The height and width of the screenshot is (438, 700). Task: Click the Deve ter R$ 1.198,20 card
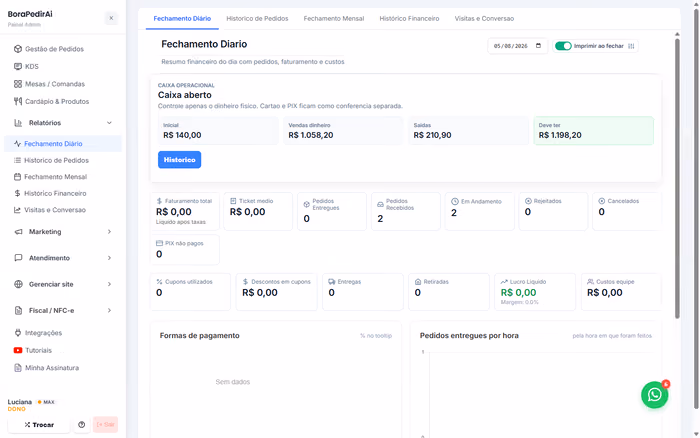click(593, 131)
